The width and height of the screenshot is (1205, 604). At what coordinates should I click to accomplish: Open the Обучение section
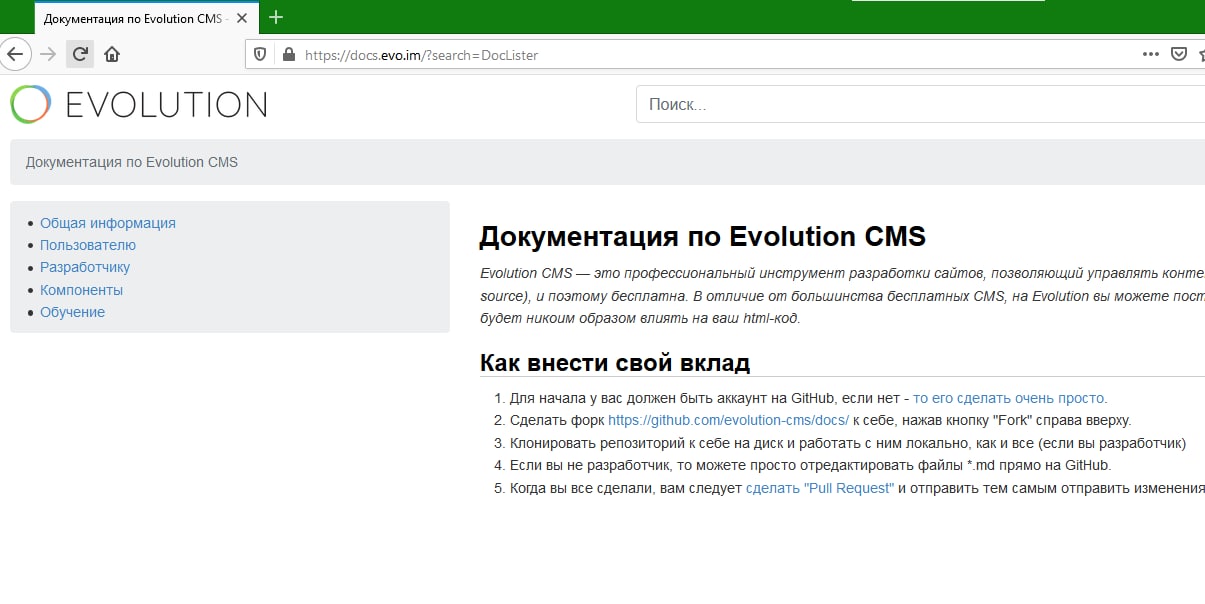coord(73,312)
